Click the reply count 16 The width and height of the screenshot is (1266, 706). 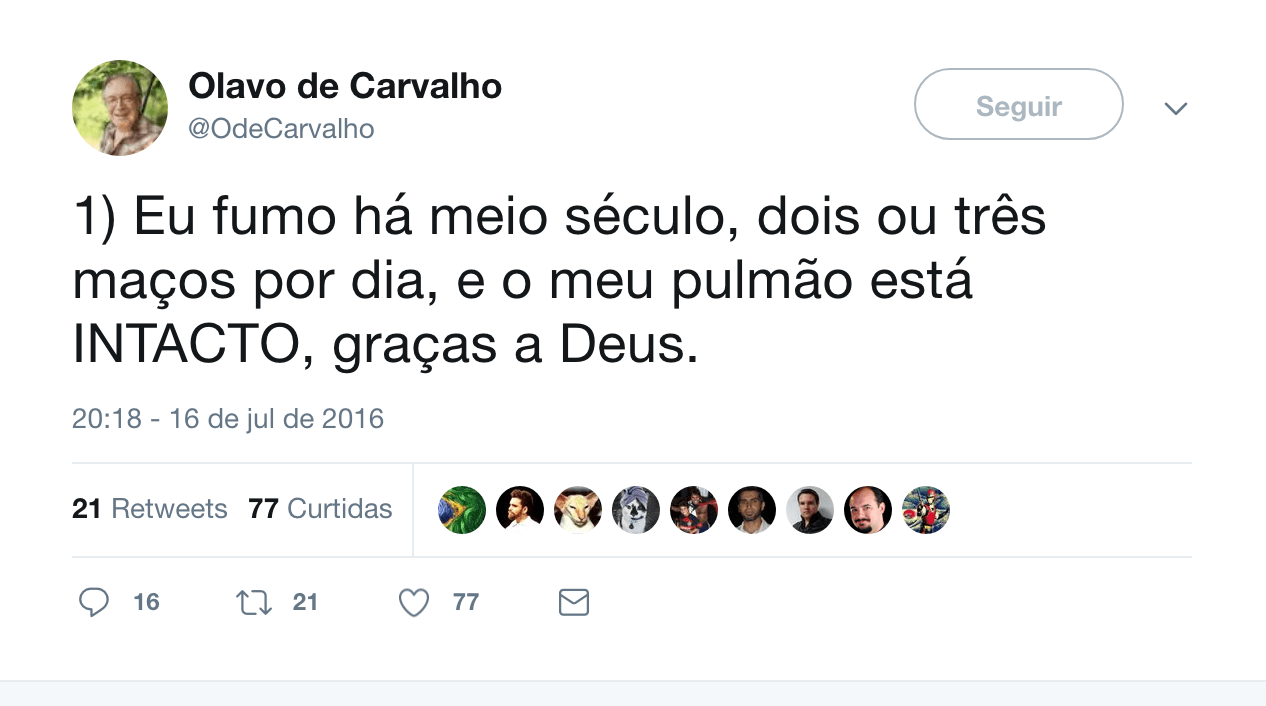point(146,602)
